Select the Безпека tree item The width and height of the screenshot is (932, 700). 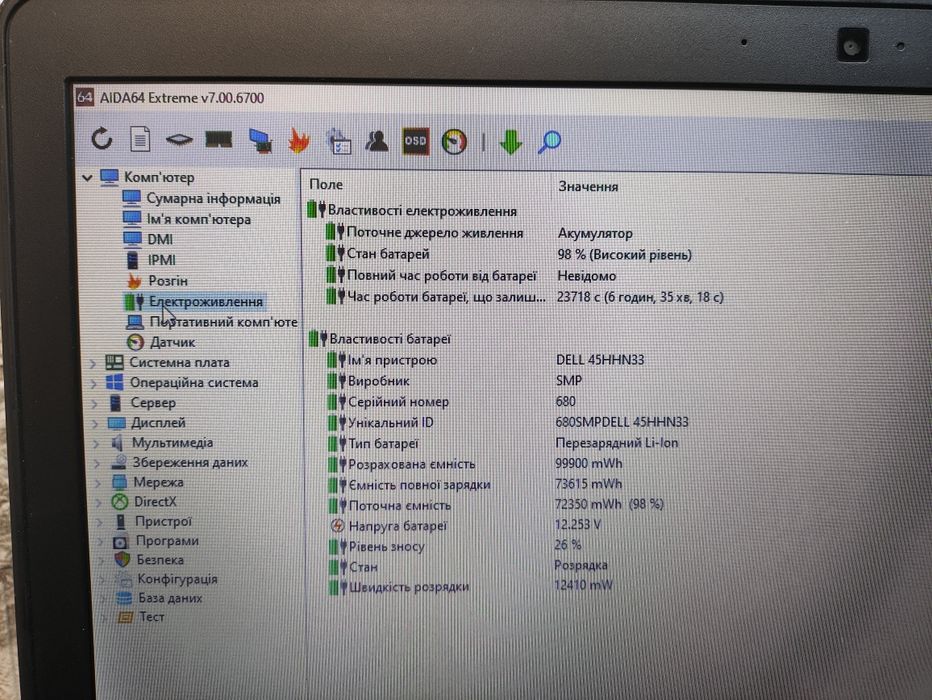[149, 560]
